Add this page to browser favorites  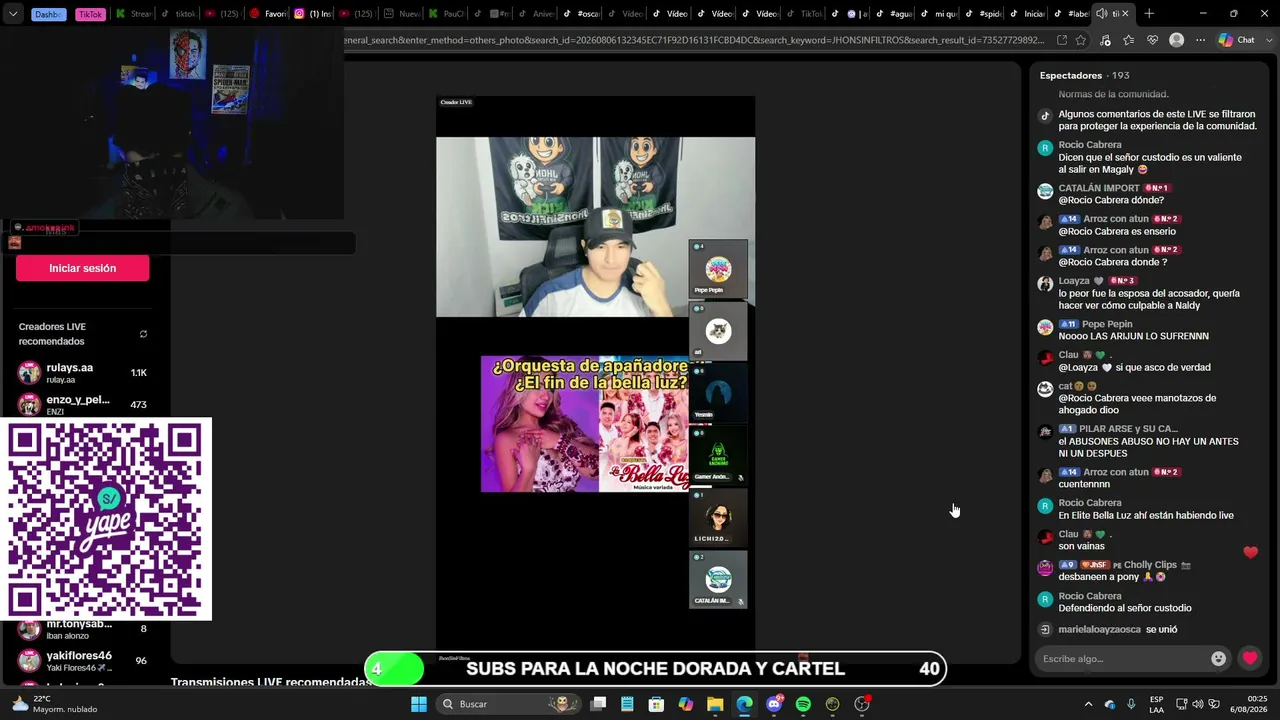pos(1081,40)
